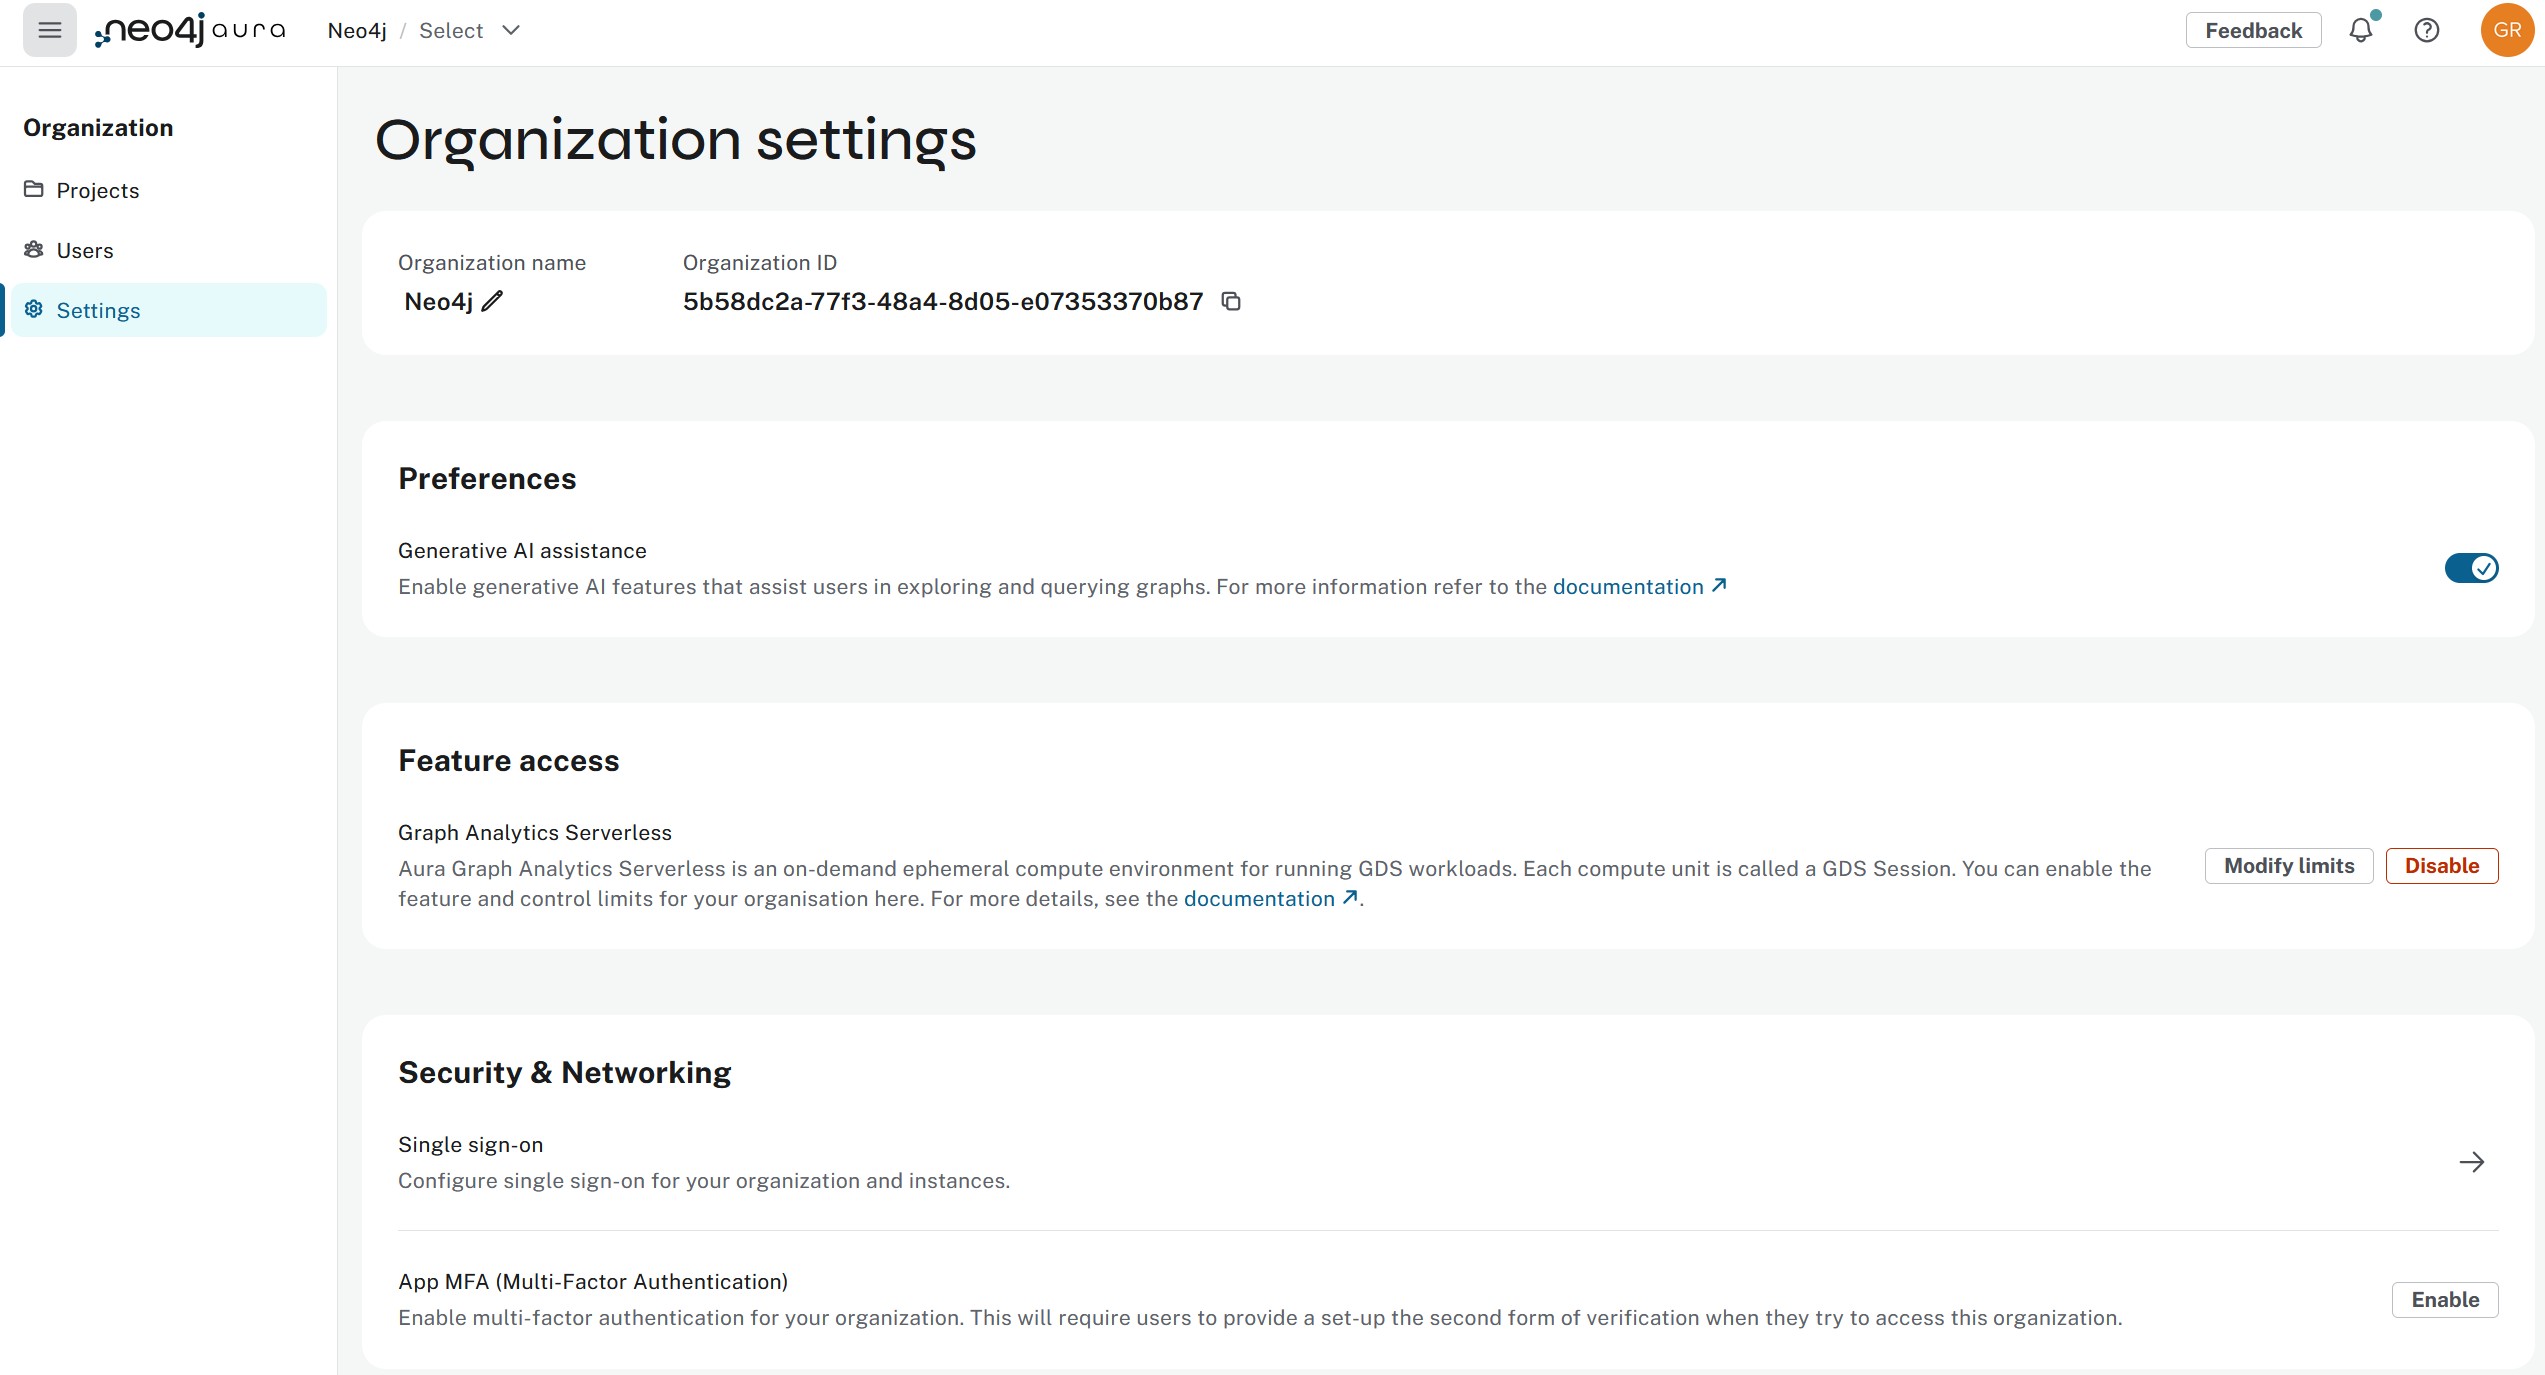
Task: Open the GR user avatar menu
Action: click(x=2506, y=30)
